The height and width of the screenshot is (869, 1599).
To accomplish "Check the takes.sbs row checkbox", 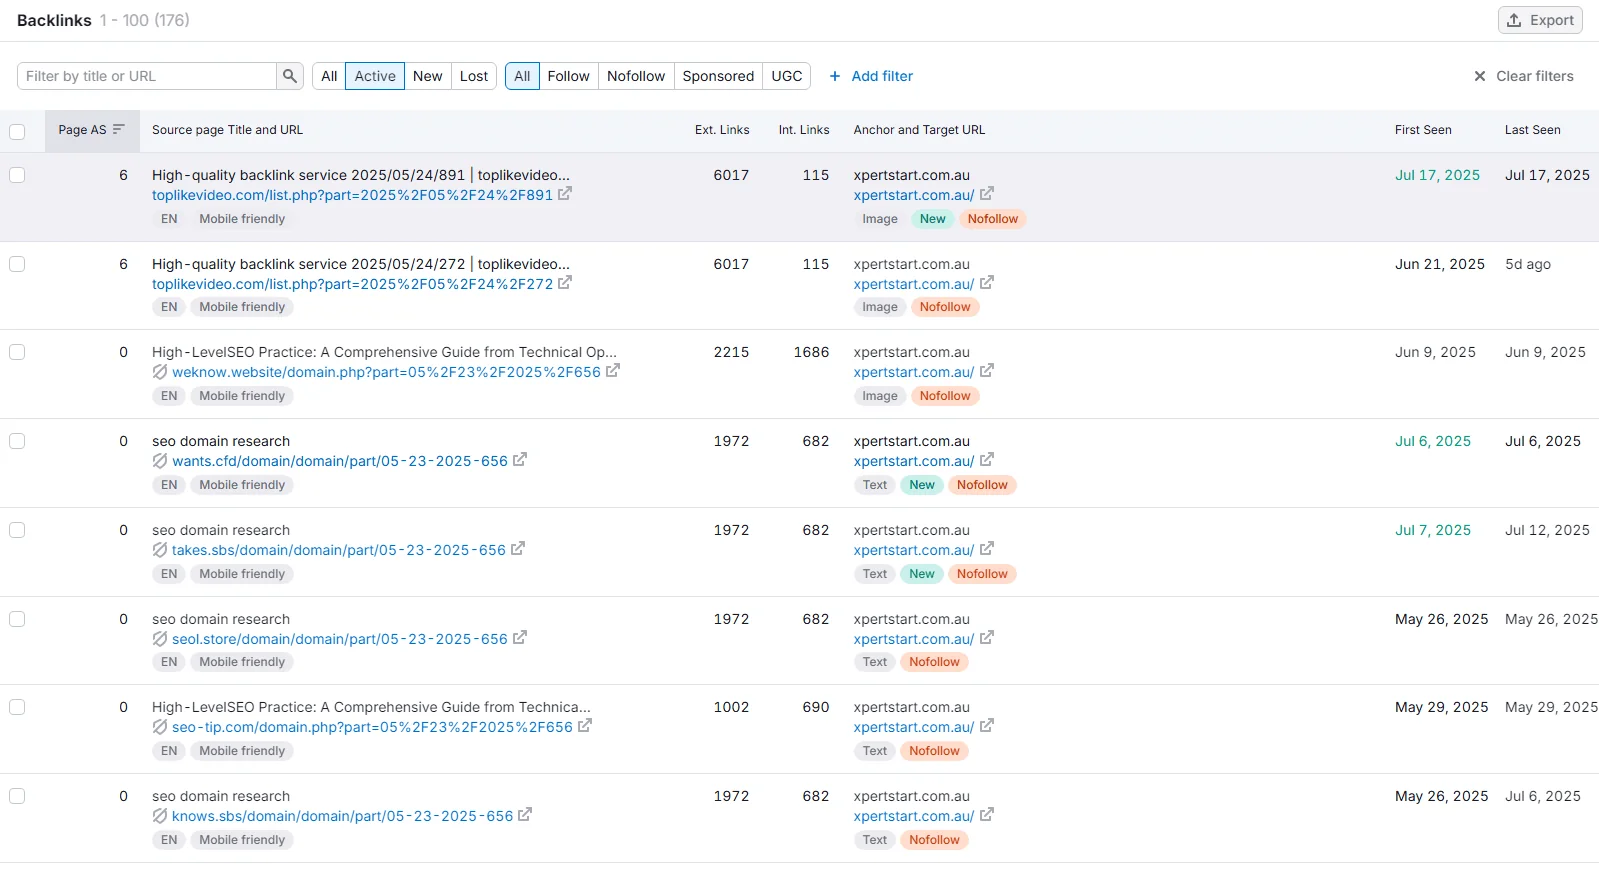I will (17, 530).
